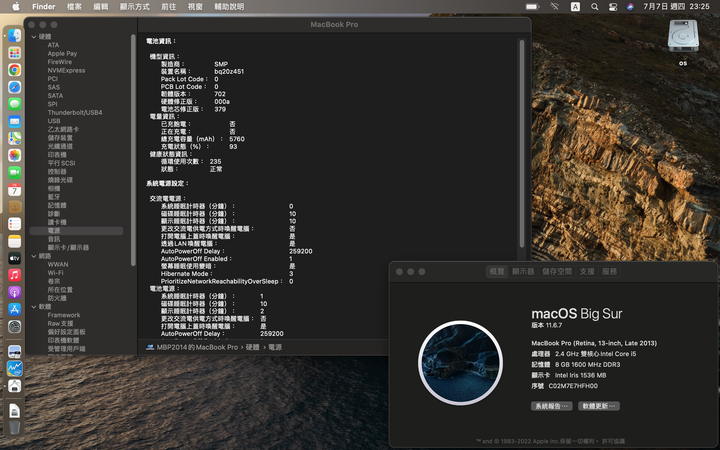720x450 pixels.
Task: Open the 輔助說明 menu
Action: click(229, 6)
